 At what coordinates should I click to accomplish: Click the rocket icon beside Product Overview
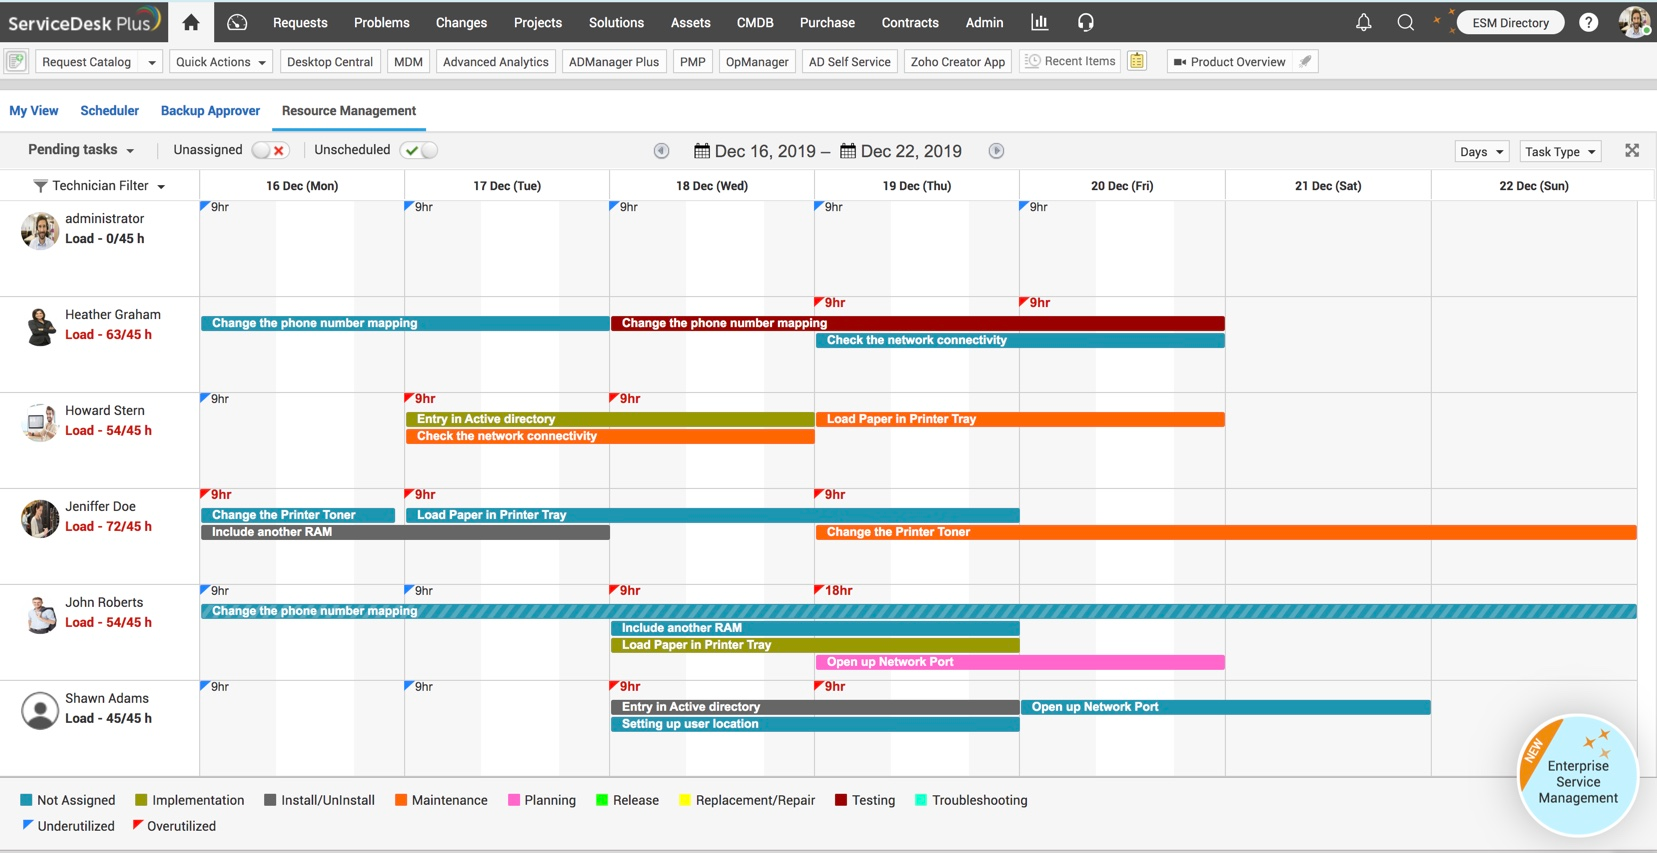1305,61
